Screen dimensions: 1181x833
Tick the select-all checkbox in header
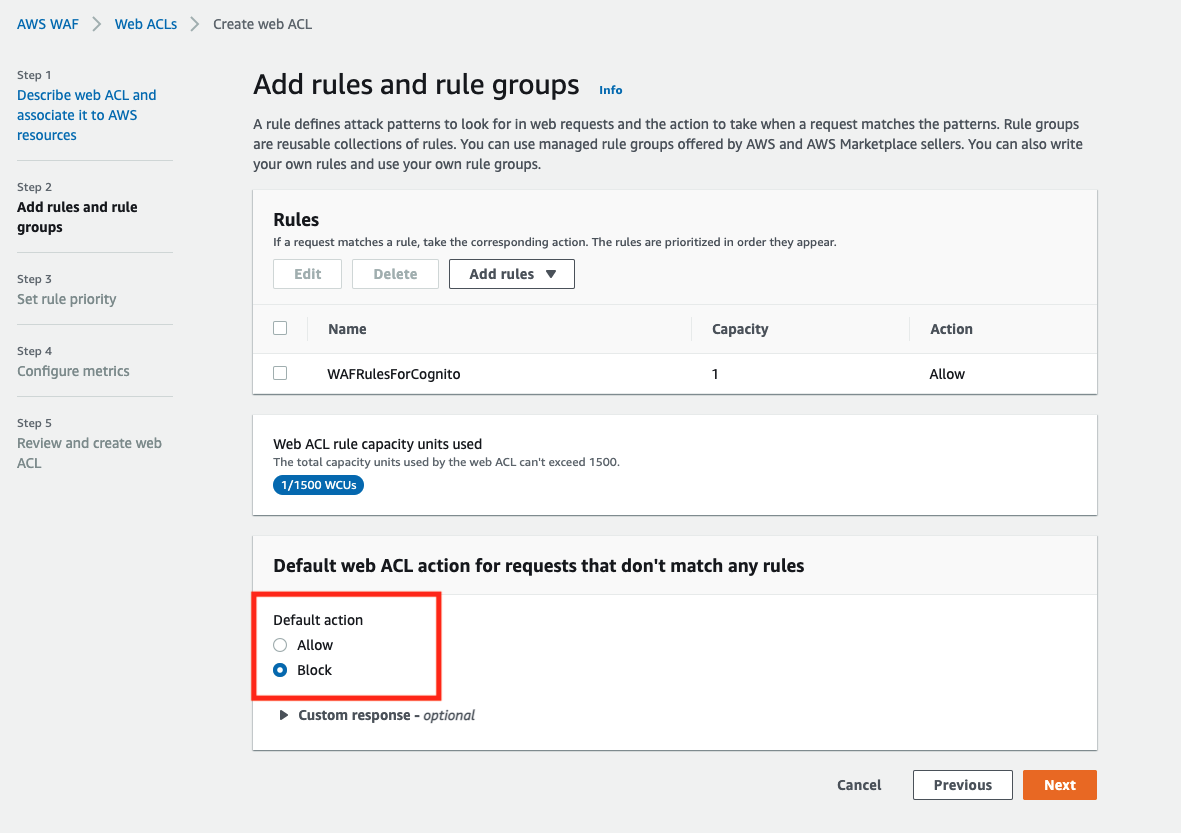(280, 328)
